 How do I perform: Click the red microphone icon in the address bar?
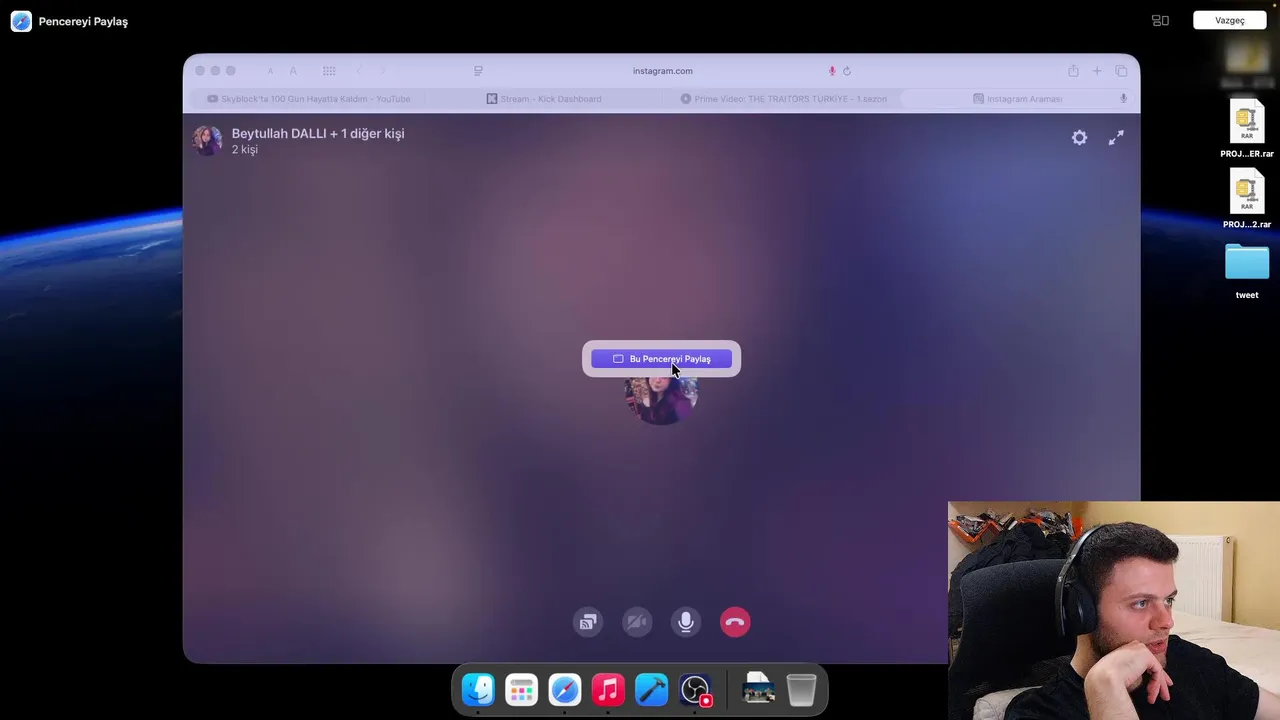(831, 71)
